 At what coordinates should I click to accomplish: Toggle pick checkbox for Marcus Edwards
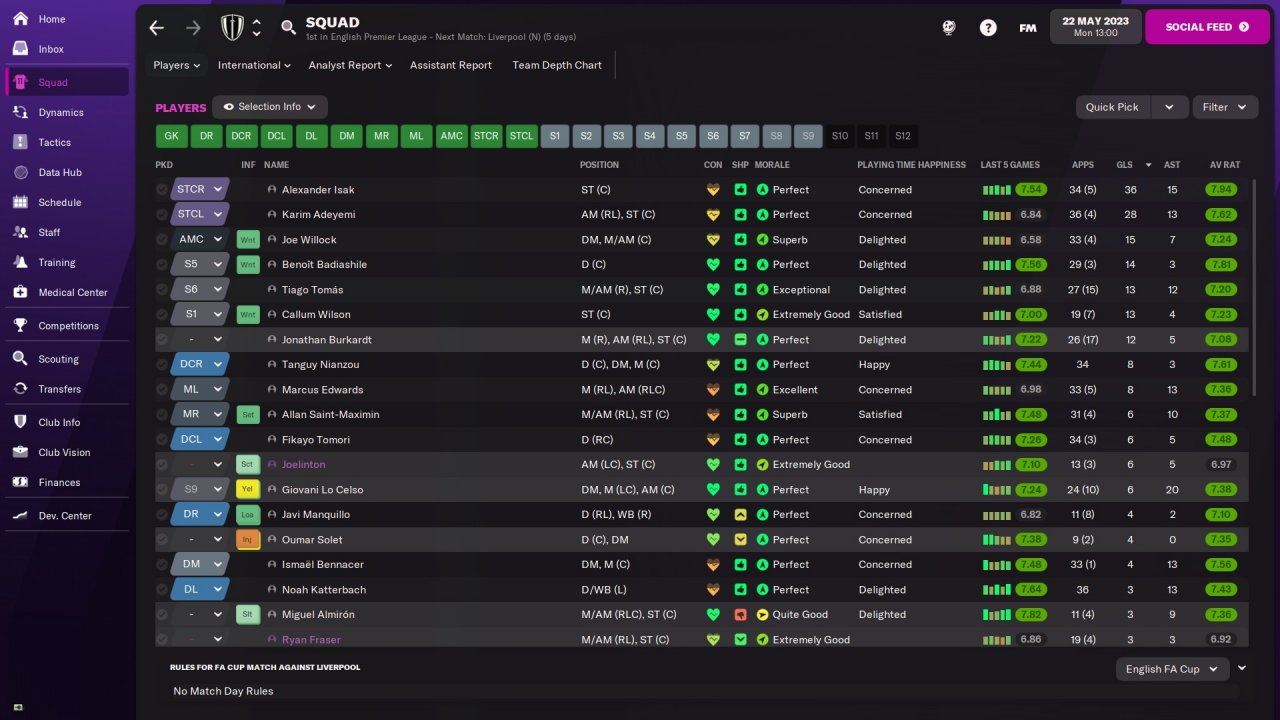[x=162, y=389]
